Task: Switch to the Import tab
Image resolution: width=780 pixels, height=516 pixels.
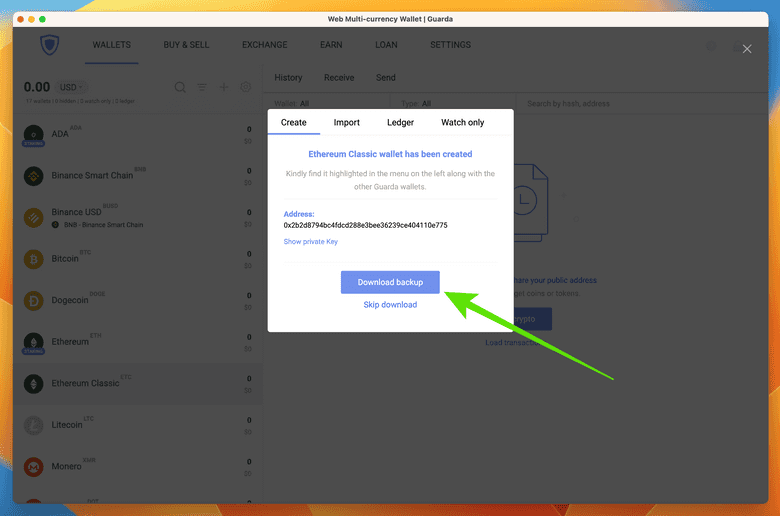Action: tap(346, 122)
